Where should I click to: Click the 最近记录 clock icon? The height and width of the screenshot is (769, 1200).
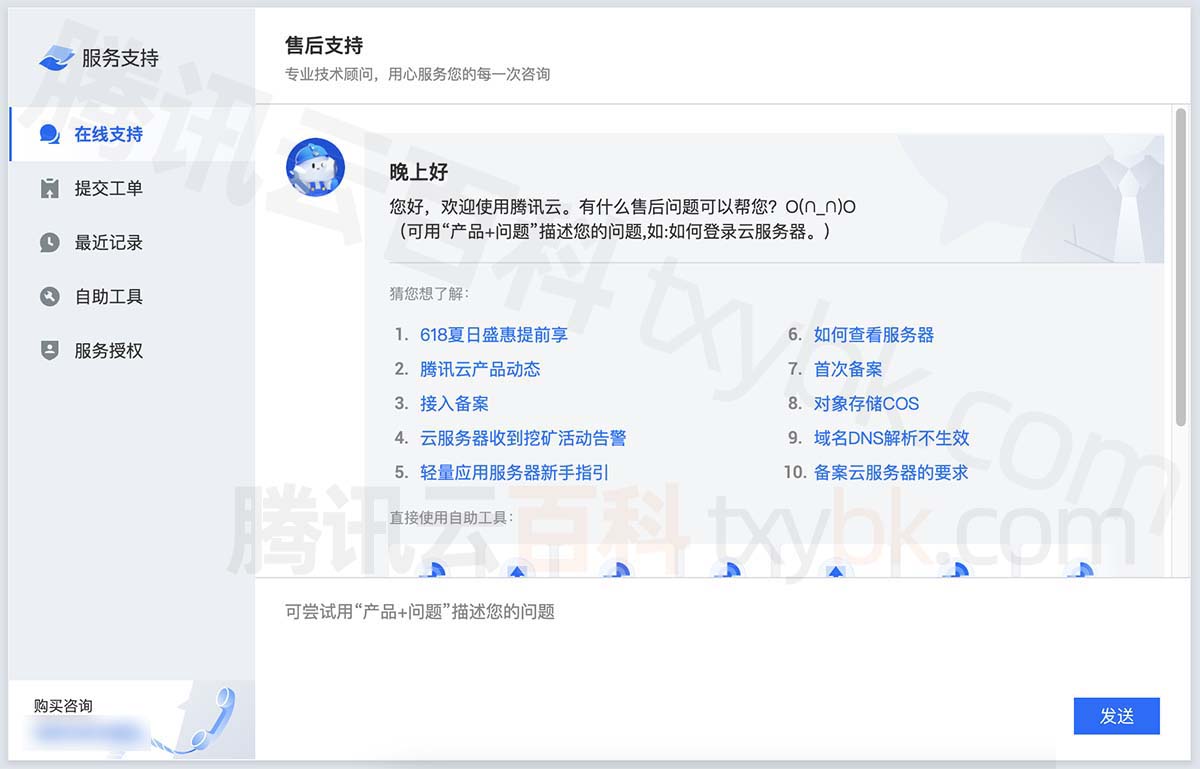coord(50,242)
